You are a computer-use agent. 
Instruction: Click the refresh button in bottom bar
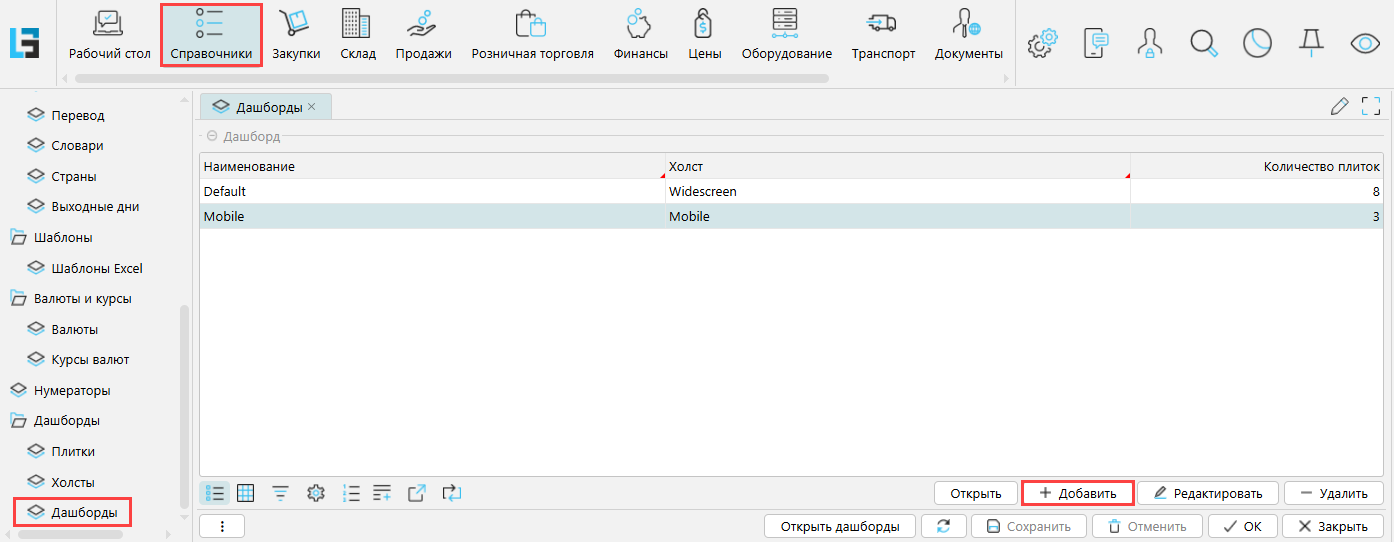pos(943,526)
